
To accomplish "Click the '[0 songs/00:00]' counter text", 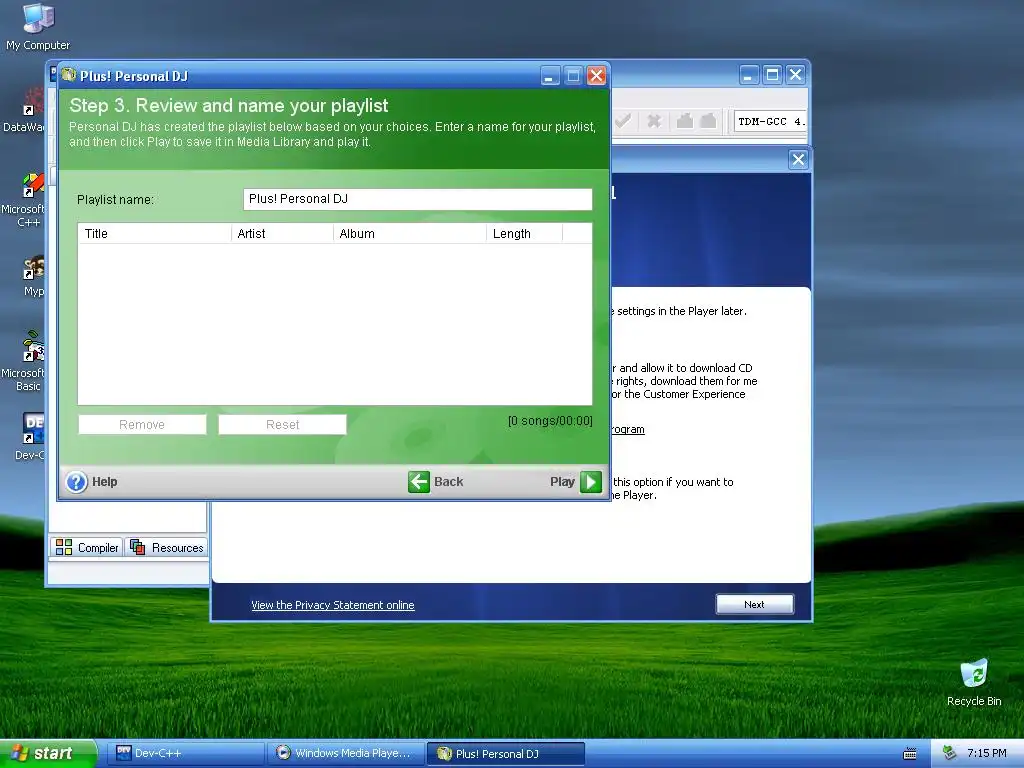I will pos(550,421).
